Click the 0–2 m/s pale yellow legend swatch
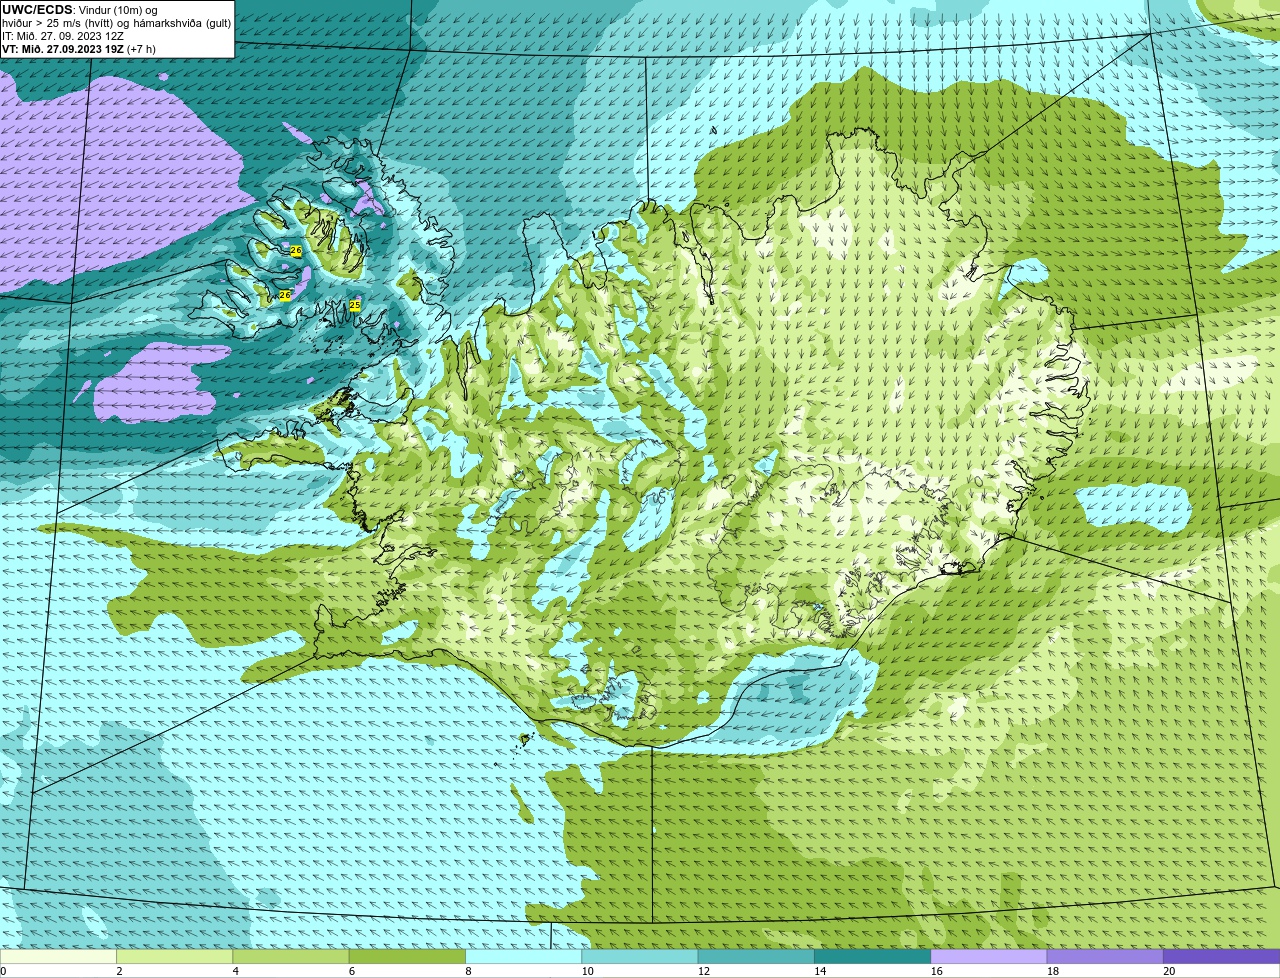1280x978 pixels. point(58,956)
